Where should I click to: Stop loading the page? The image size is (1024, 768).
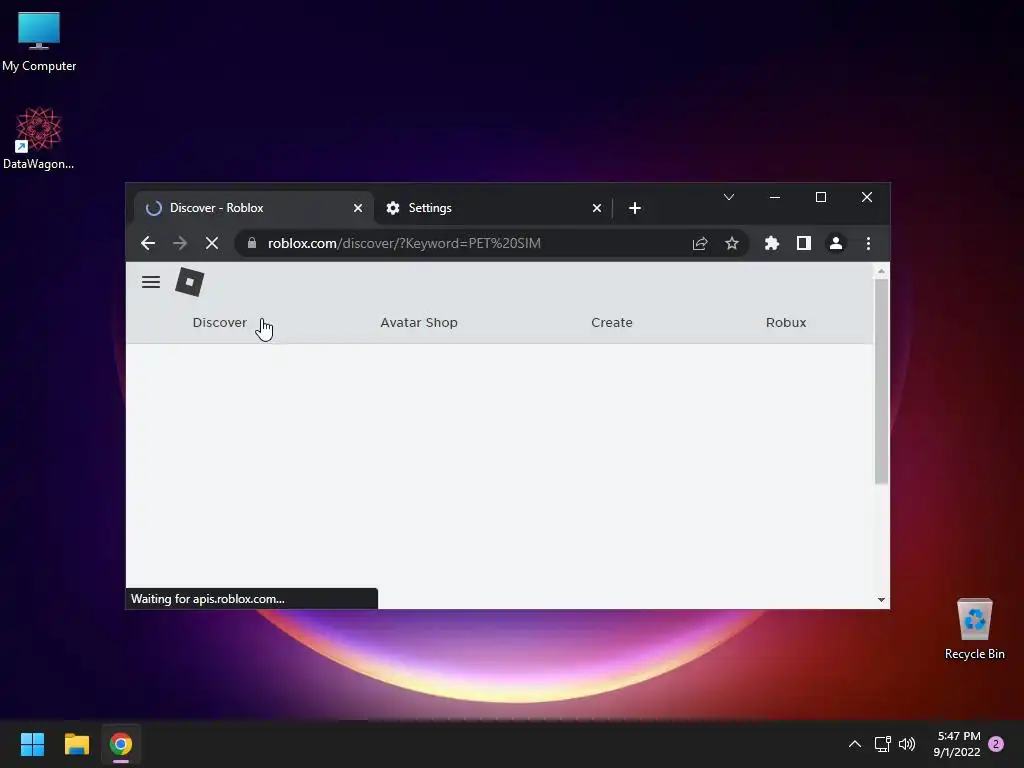(x=212, y=244)
